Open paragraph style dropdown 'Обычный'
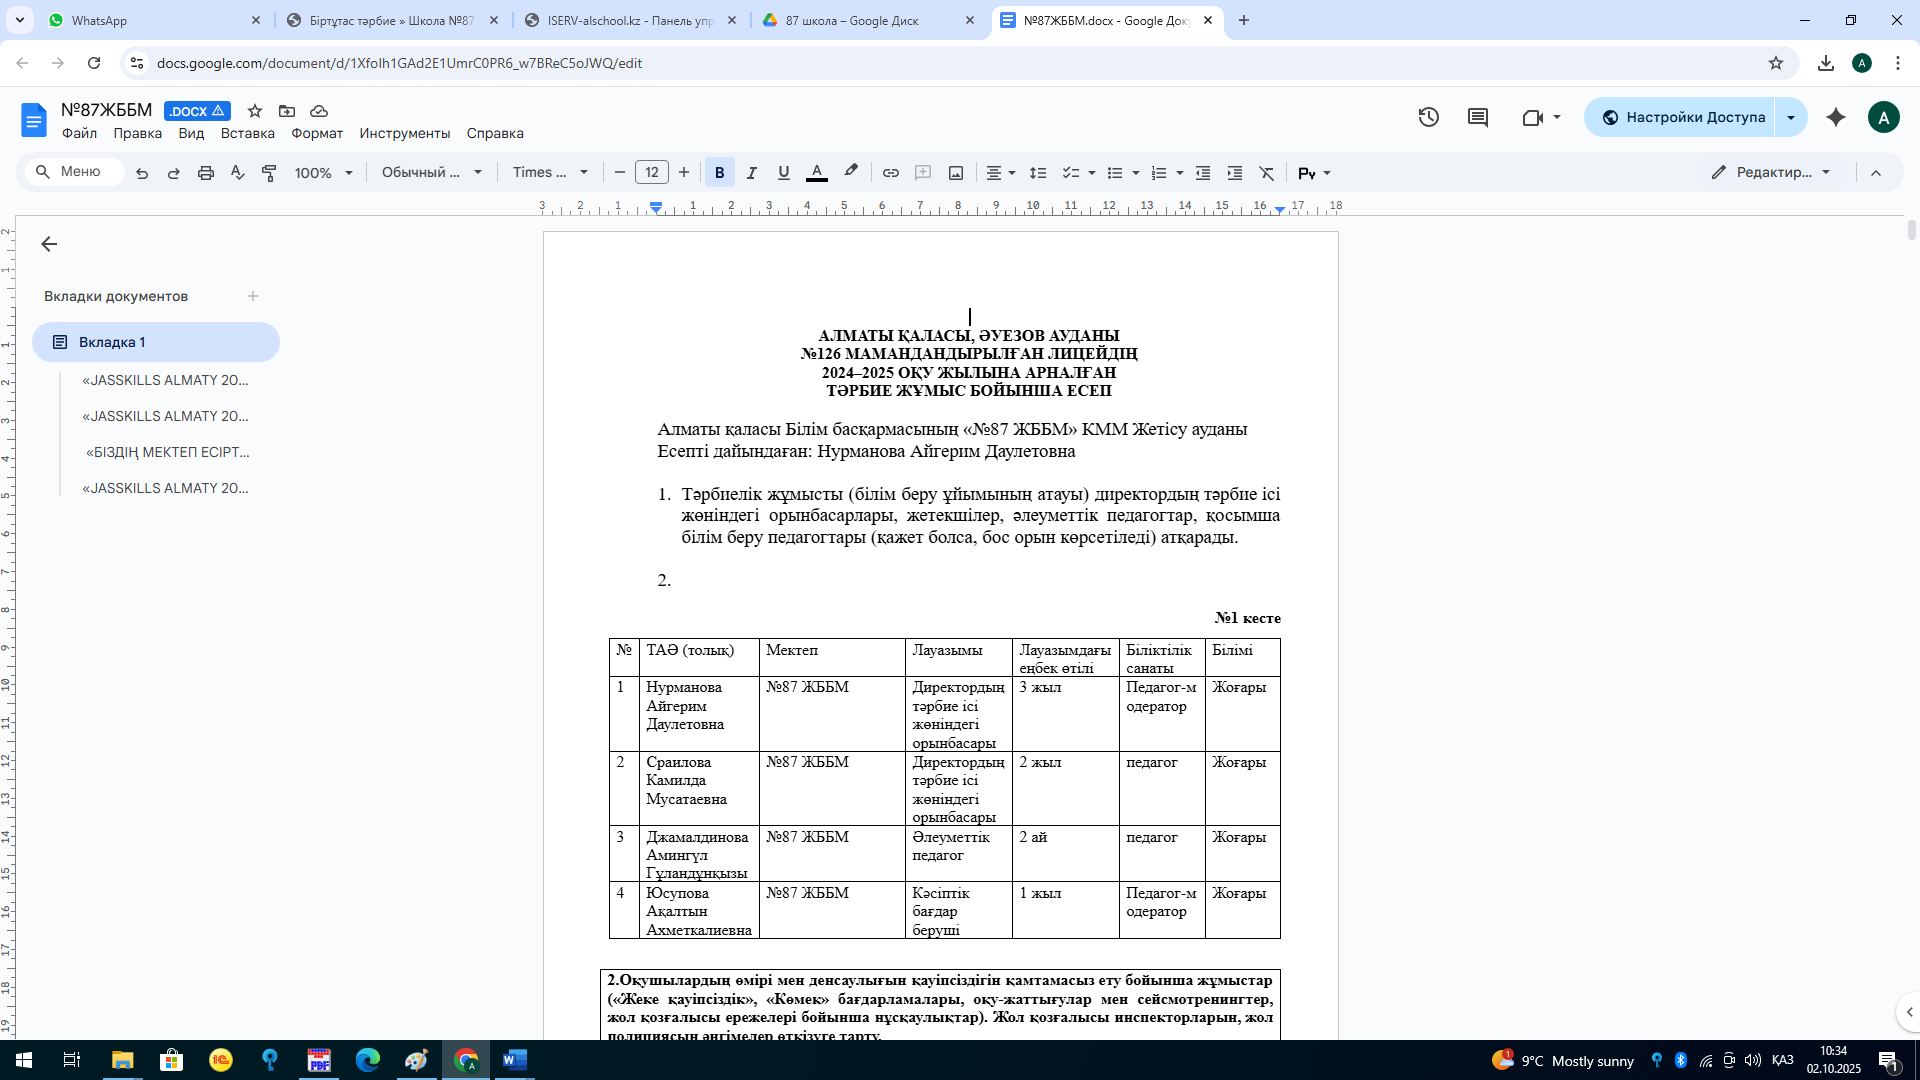The image size is (1920, 1080). 432,173
